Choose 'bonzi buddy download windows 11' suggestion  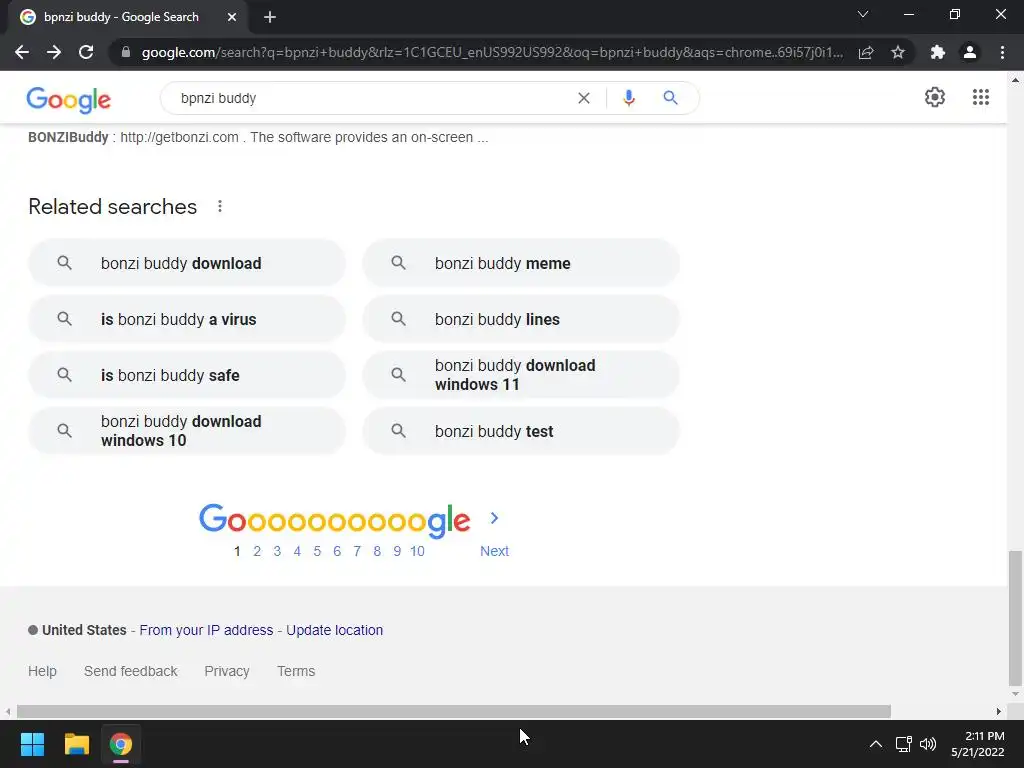click(521, 375)
